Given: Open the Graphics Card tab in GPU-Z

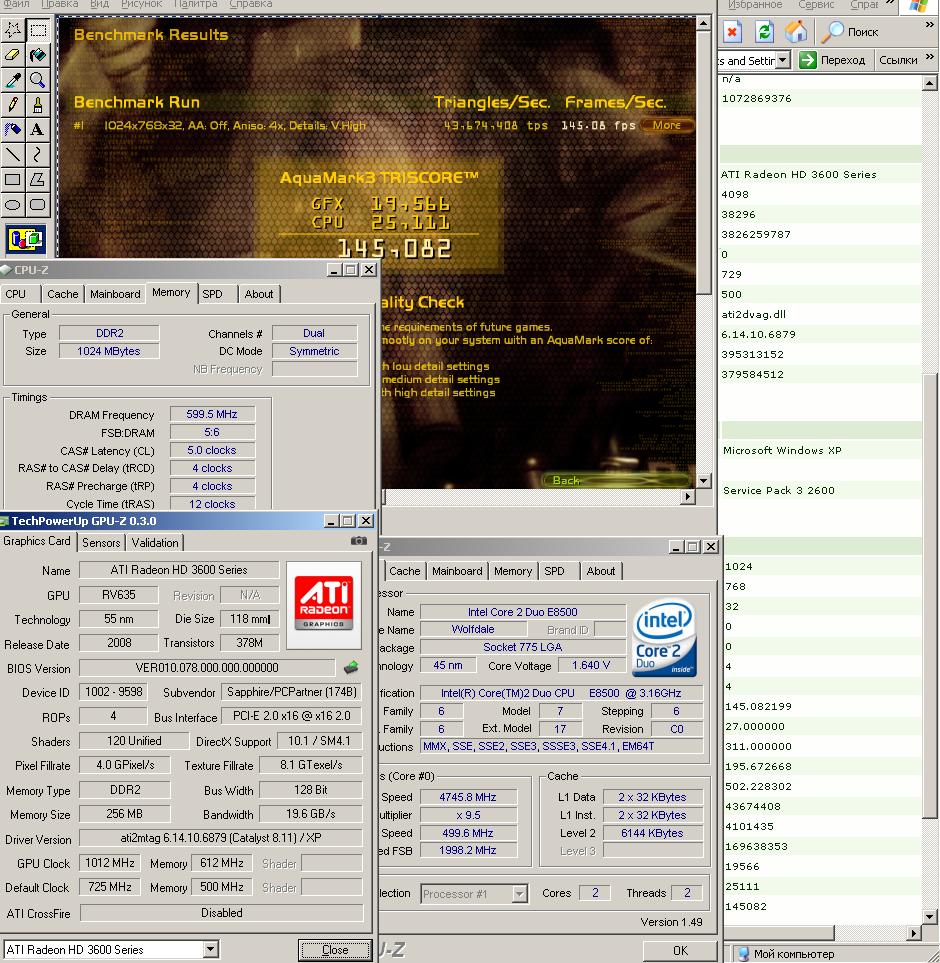Looking at the screenshot, I should pyautogui.click(x=37, y=541).
